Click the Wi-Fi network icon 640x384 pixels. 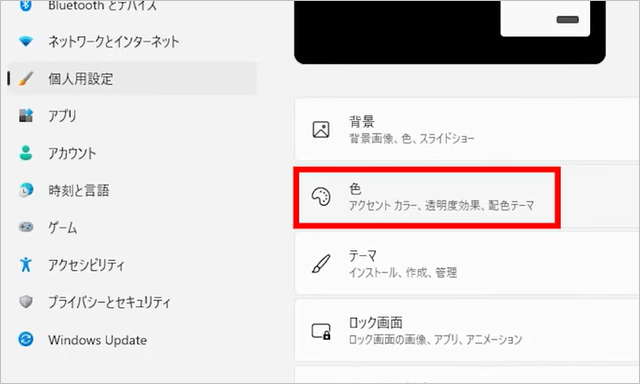pos(26,41)
